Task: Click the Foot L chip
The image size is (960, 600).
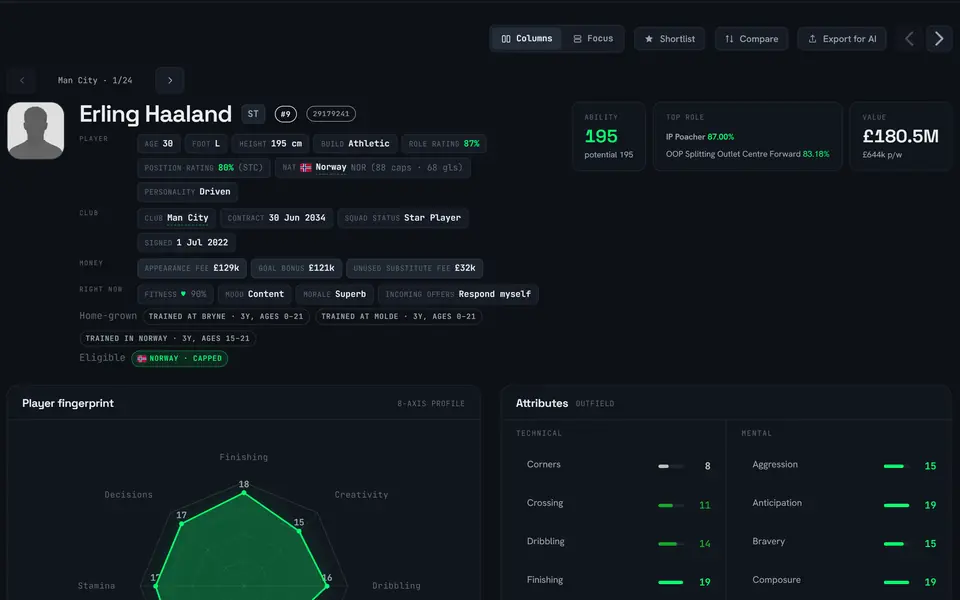Action: tap(206, 144)
